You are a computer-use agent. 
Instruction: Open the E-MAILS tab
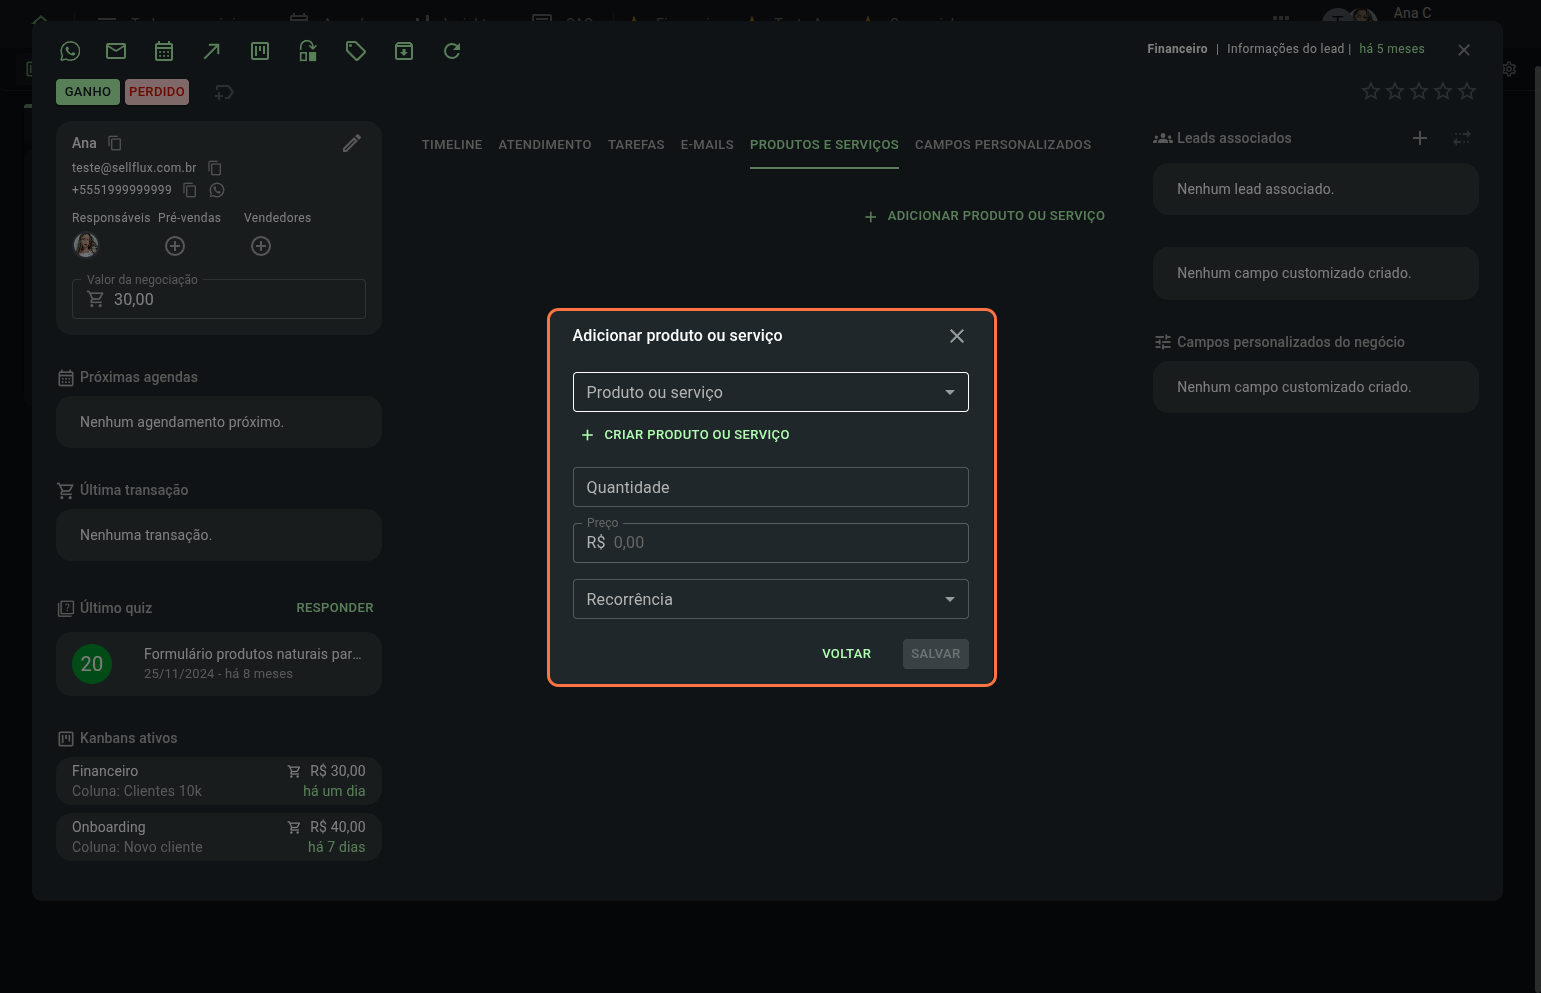707,145
